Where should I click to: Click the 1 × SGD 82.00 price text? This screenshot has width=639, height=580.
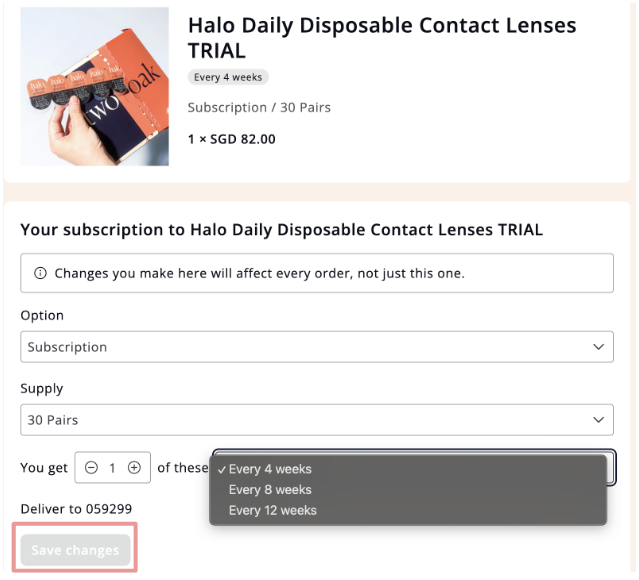pos(231,139)
